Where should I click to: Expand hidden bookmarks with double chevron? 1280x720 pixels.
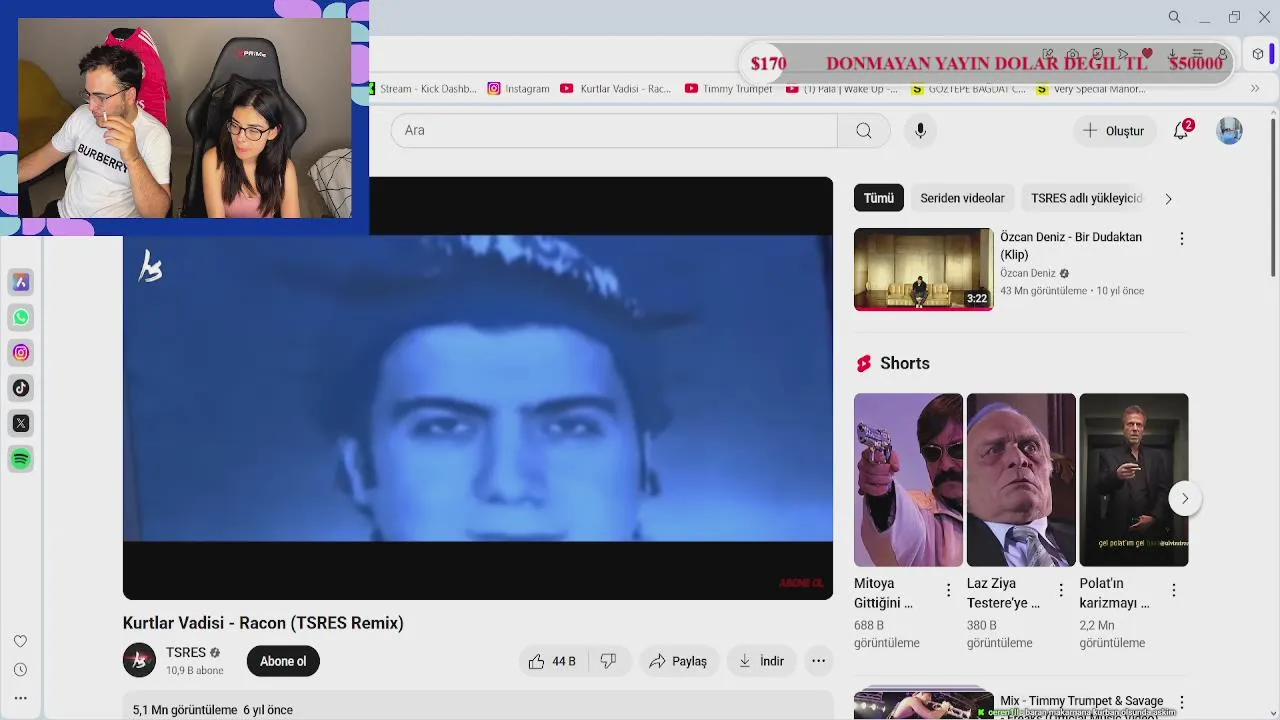coord(1255,88)
